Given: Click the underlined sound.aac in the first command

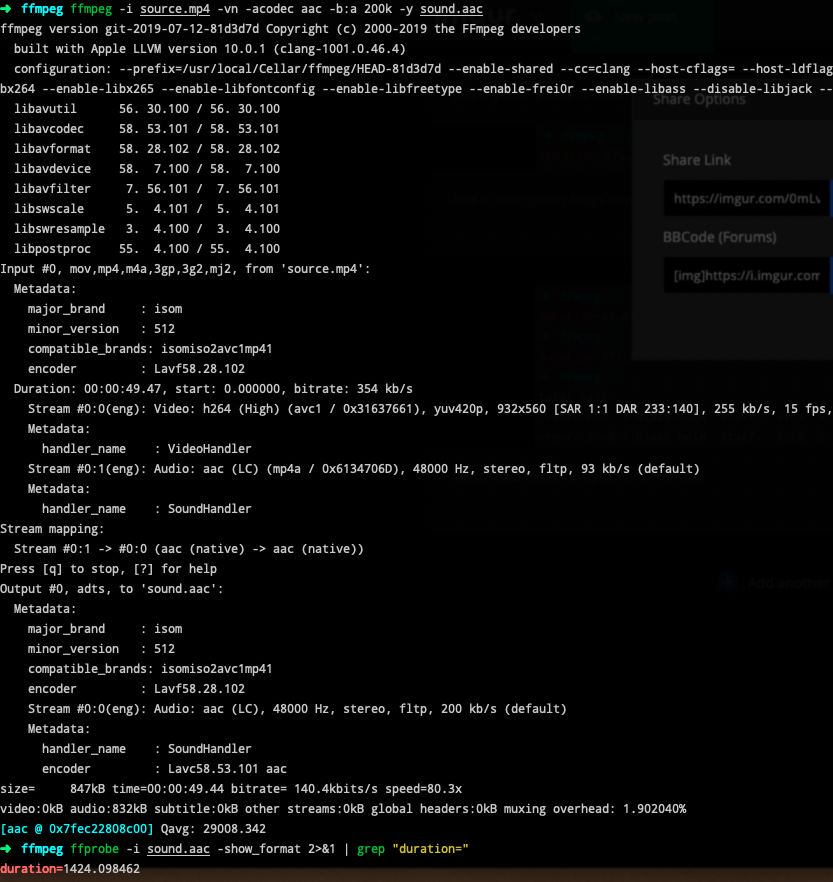Looking at the screenshot, I should click(451, 8).
